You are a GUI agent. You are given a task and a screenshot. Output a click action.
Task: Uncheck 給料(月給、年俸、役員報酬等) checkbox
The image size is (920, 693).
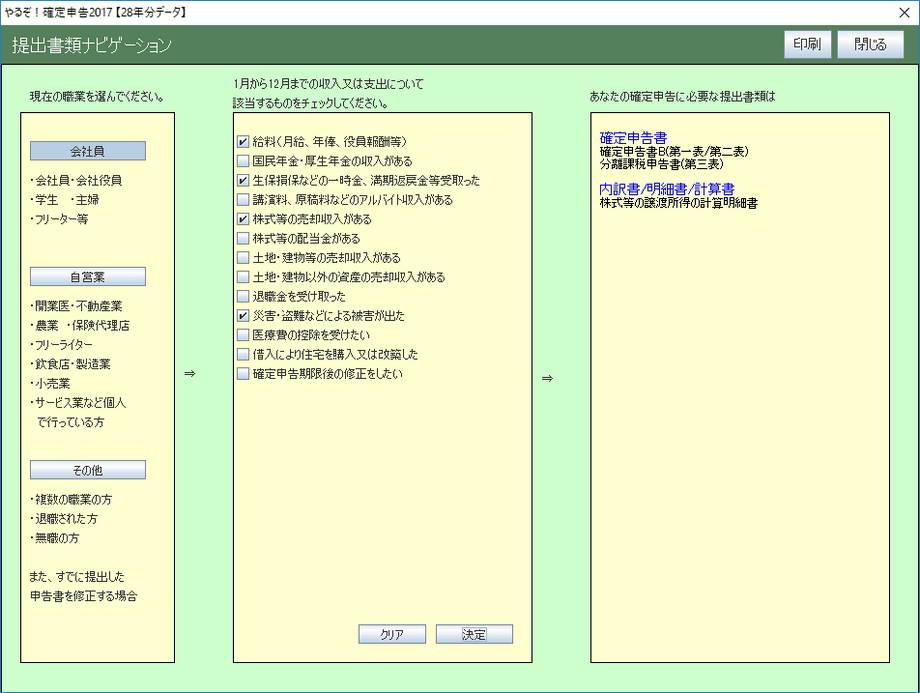pyautogui.click(x=243, y=141)
